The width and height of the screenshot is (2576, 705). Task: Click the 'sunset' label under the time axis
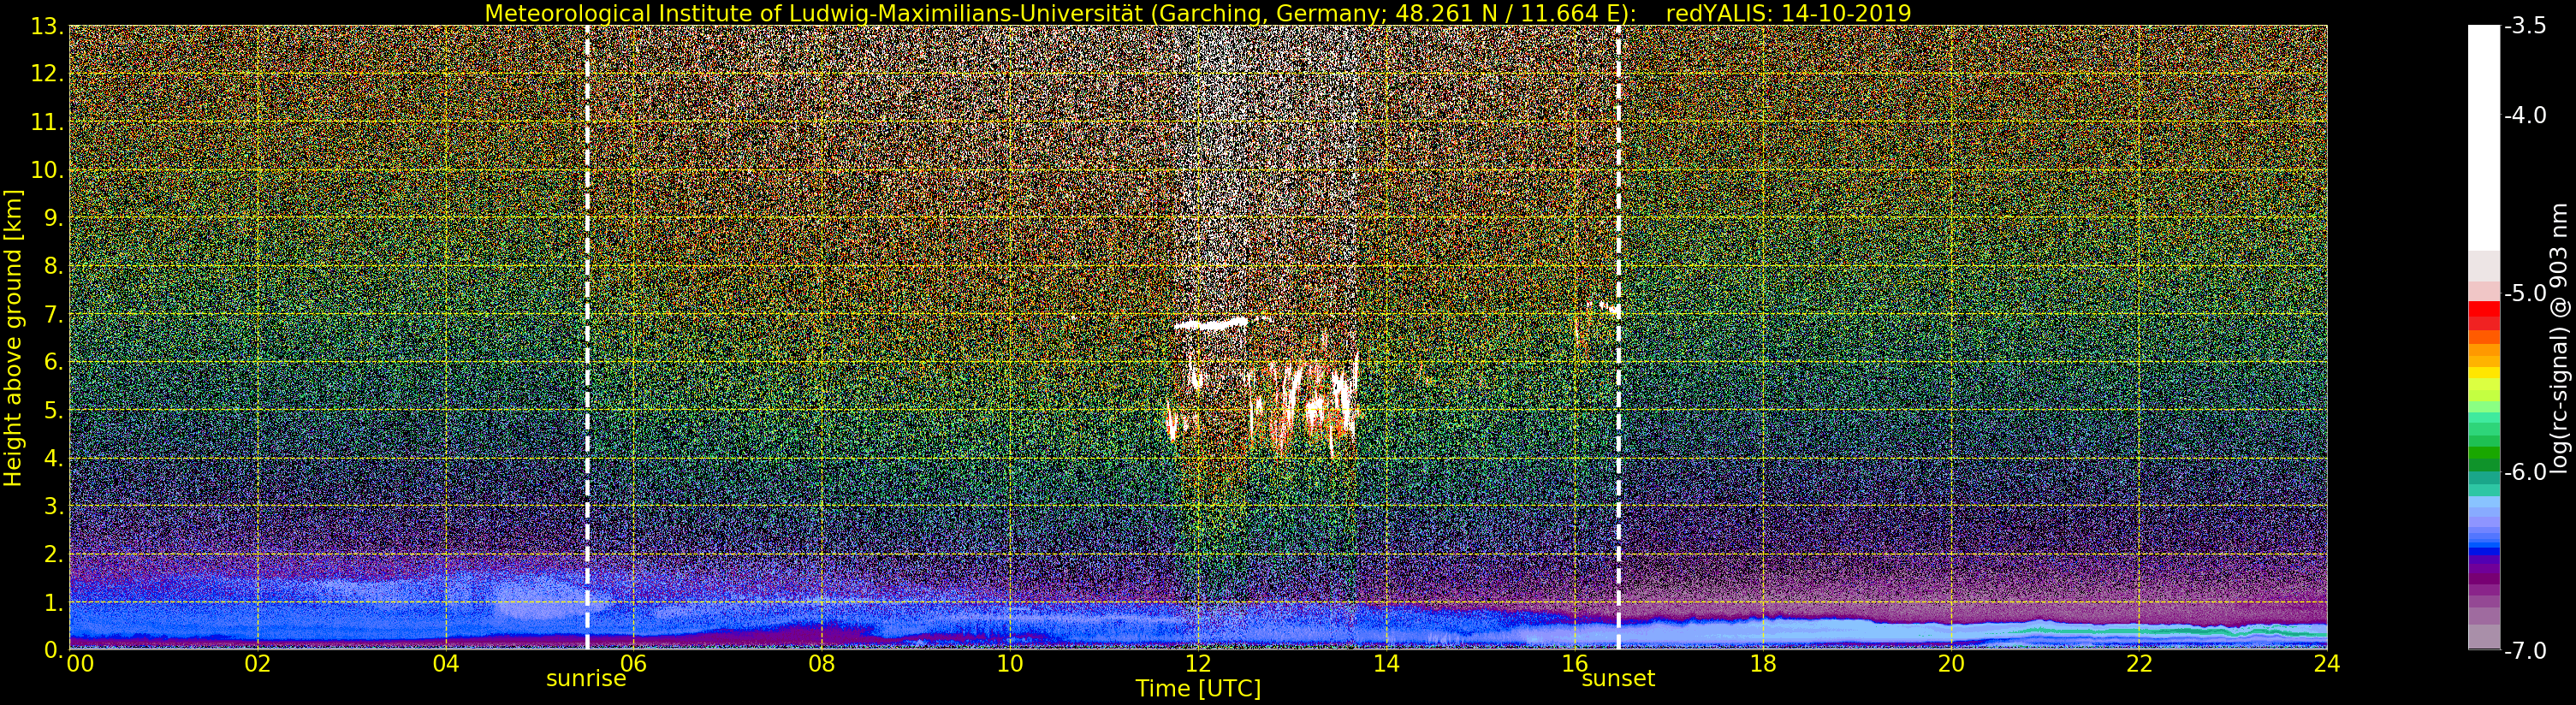coord(1618,679)
